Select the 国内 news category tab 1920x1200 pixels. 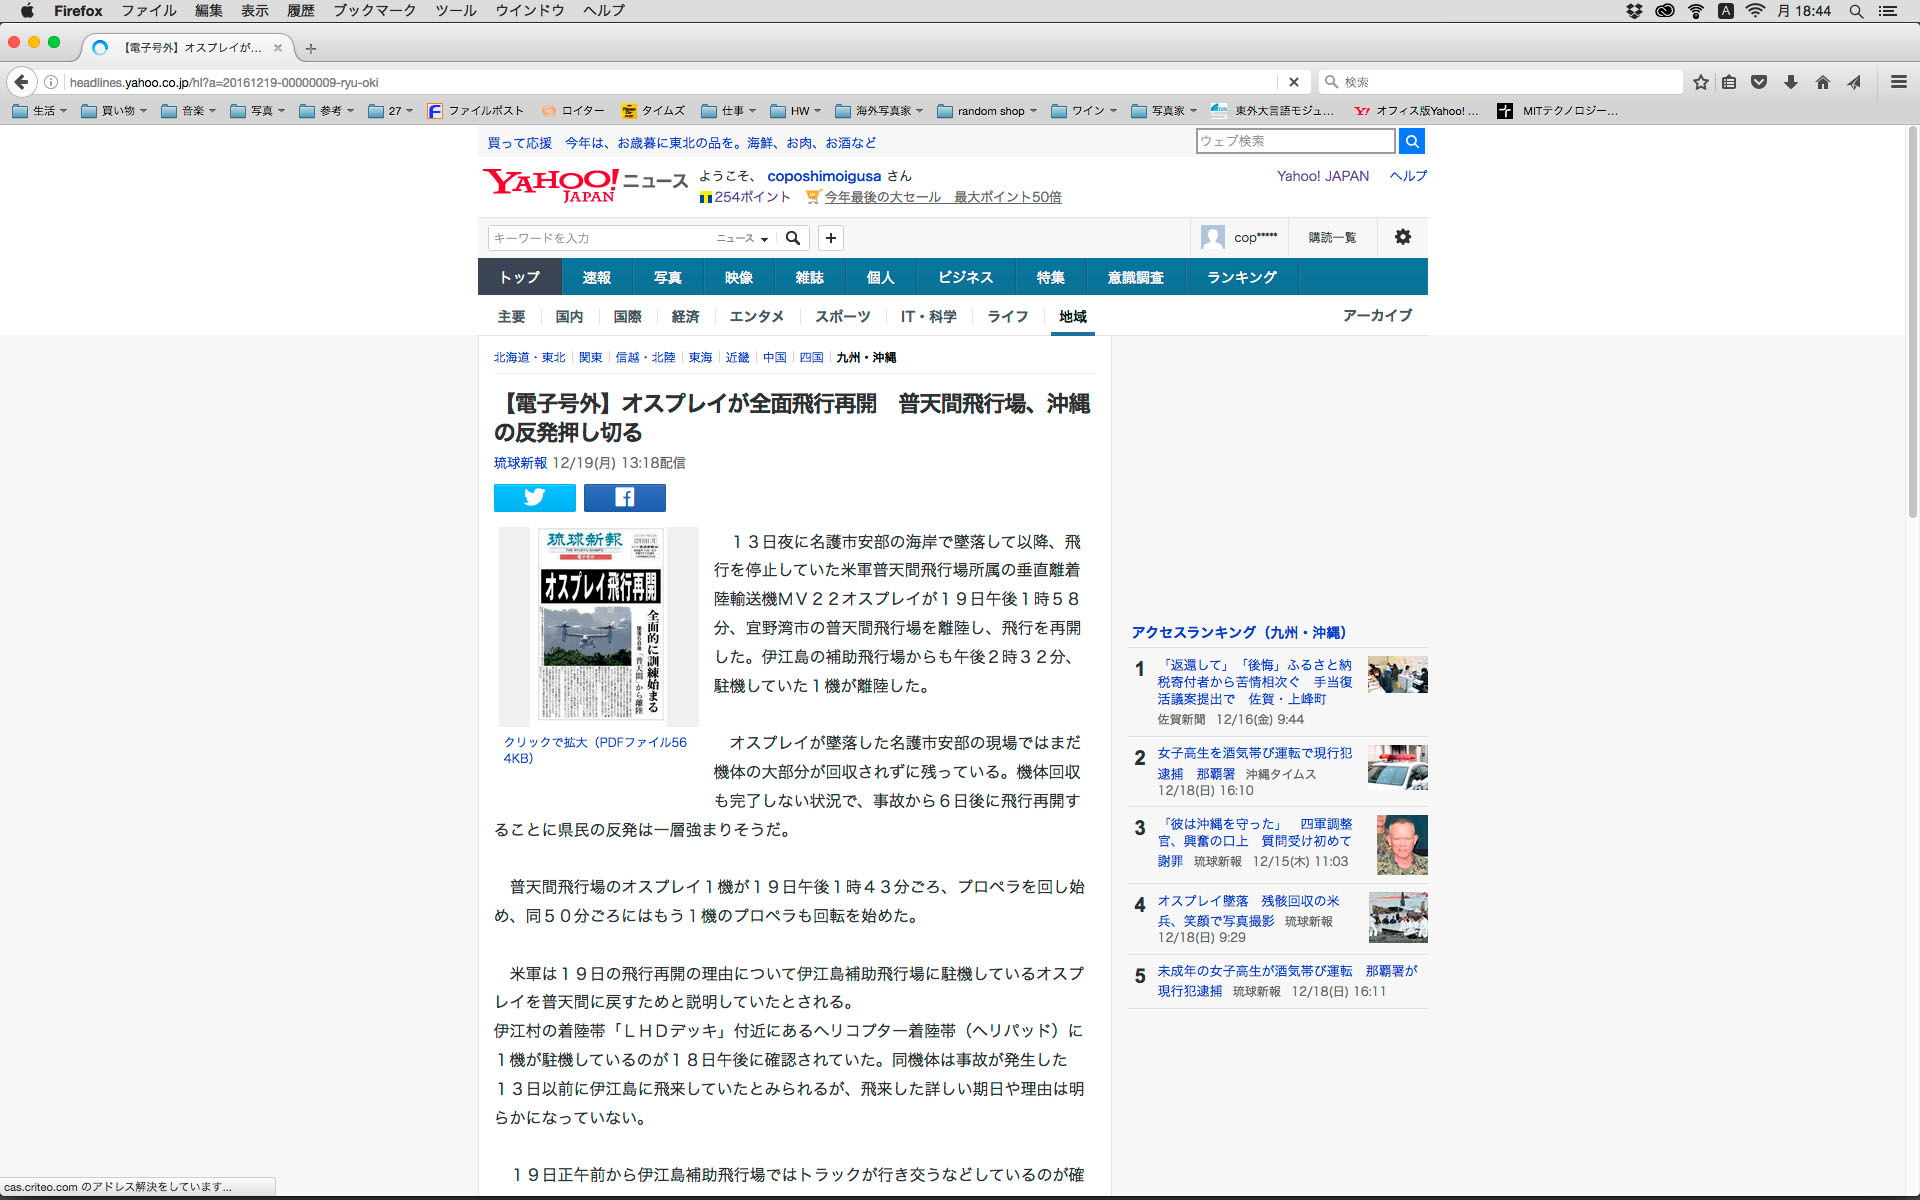pyautogui.click(x=569, y=316)
